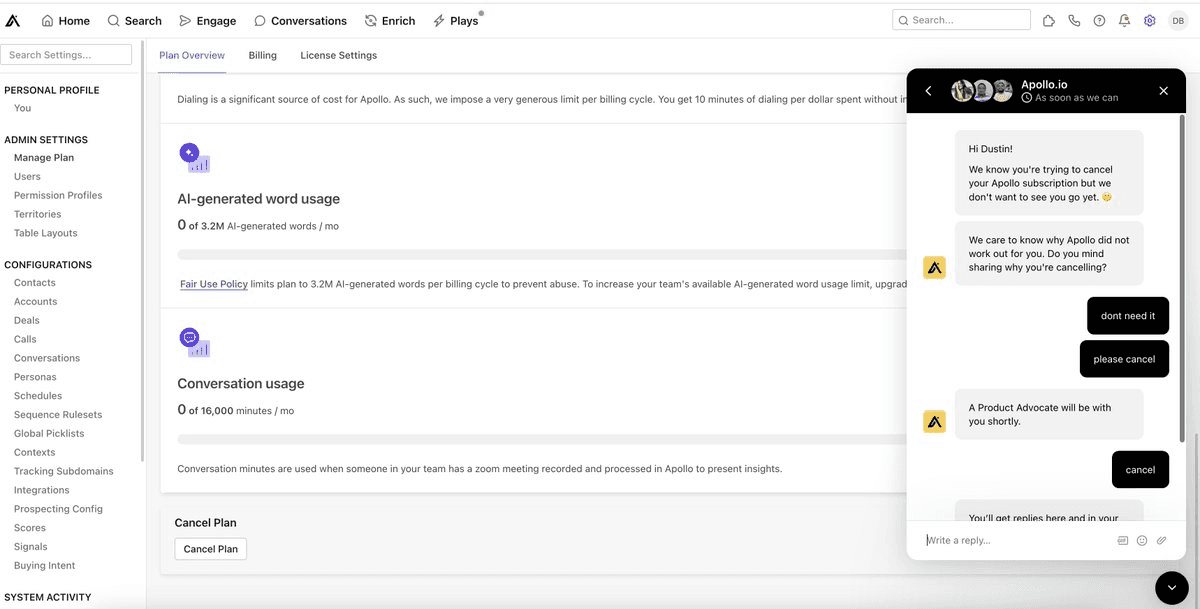Open the Home page from top navigation
The width and height of the screenshot is (1200, 609).
[65, 20]
